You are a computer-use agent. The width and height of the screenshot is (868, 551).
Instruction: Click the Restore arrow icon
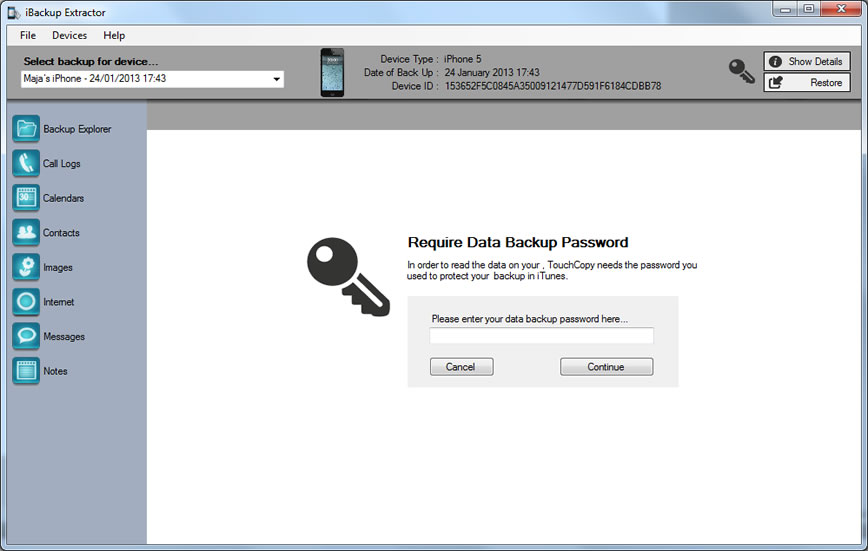click(x=776, y=83)
